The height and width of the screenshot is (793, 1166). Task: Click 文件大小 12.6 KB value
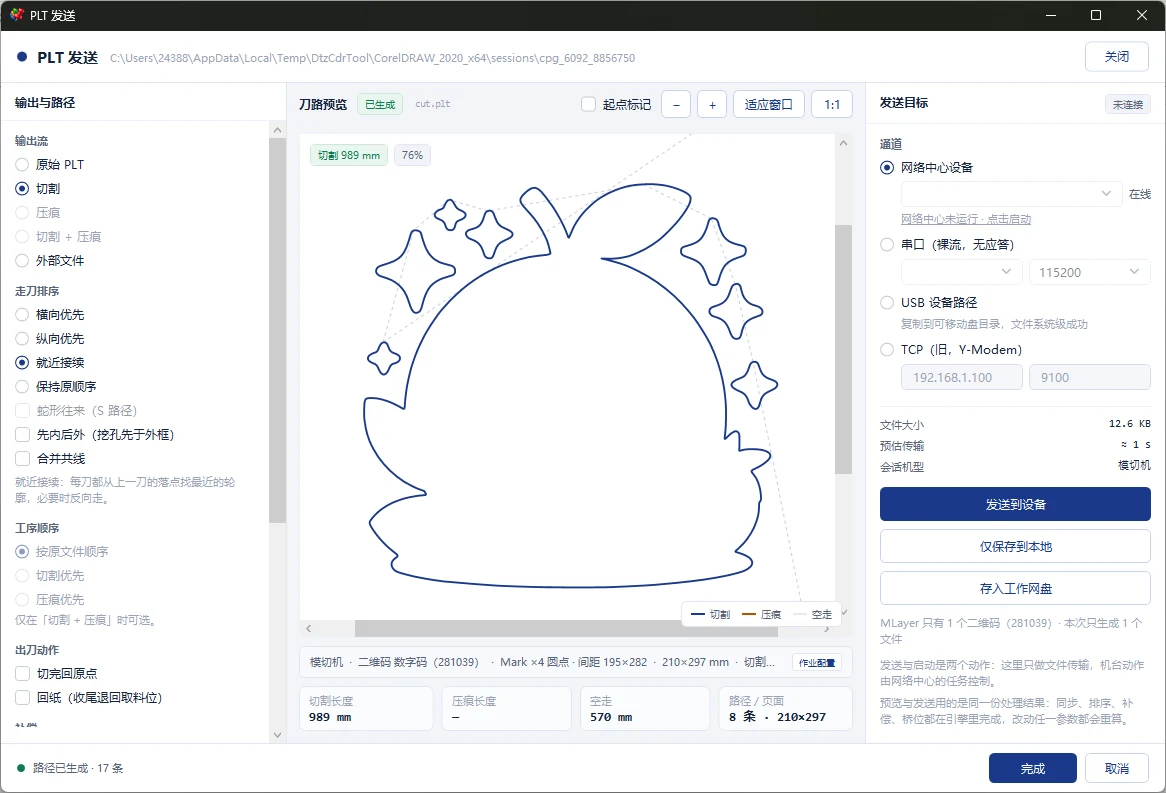(1130, 424)
